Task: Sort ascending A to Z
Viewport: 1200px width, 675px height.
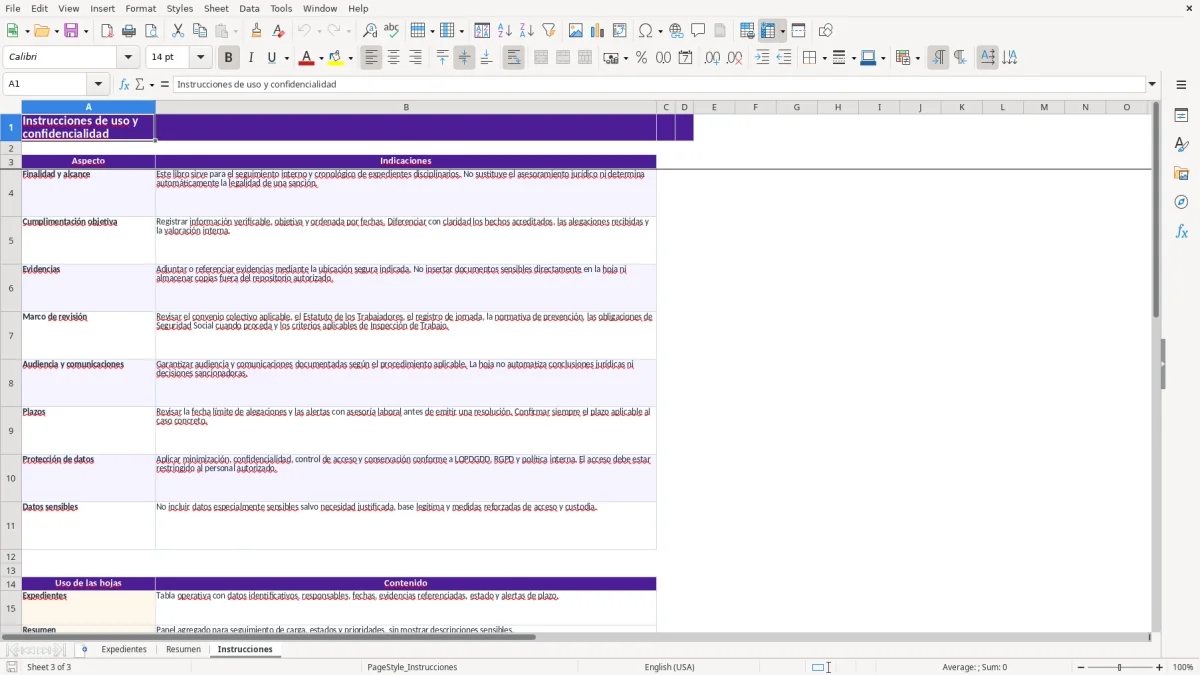Action: (x=504, y=31)
